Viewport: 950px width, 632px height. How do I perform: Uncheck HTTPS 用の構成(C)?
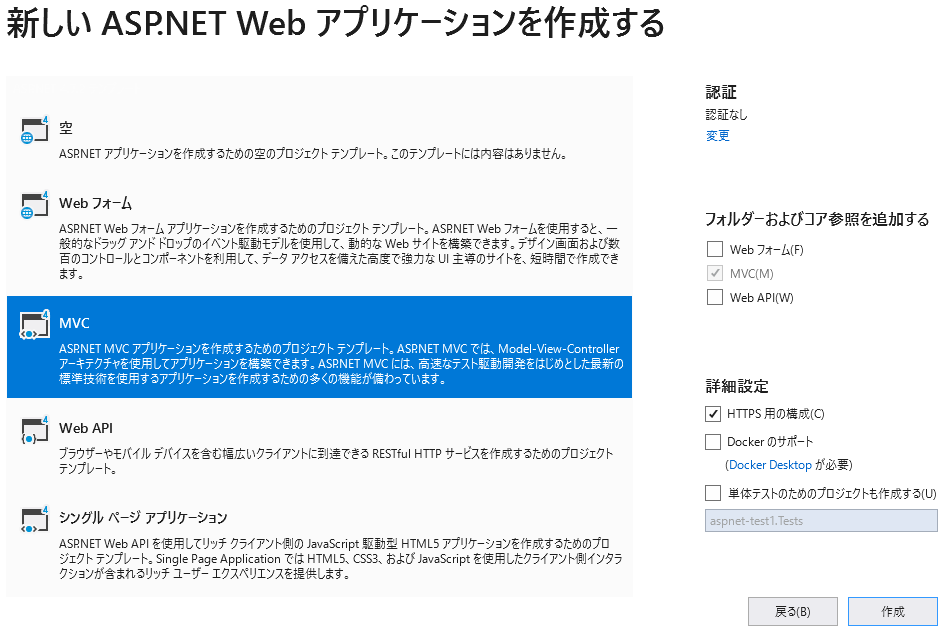714,413
